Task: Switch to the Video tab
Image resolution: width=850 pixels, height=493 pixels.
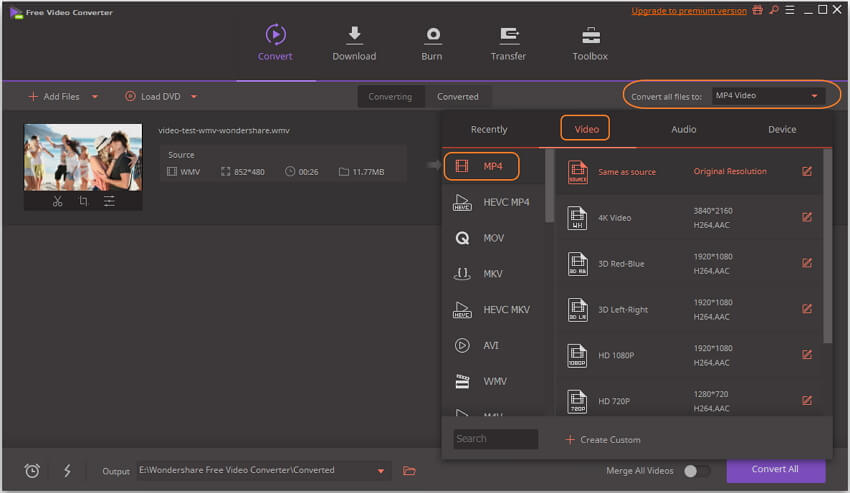Action: click(586, 129)
